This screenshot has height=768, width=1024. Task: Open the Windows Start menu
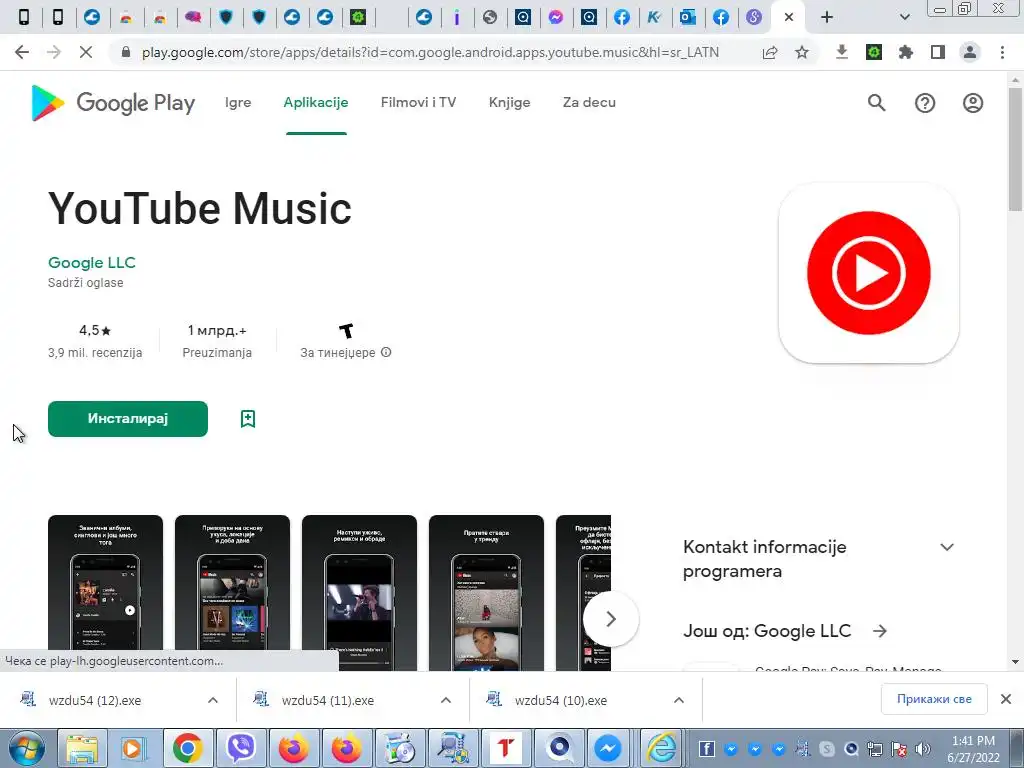click(x=25, y=748)
